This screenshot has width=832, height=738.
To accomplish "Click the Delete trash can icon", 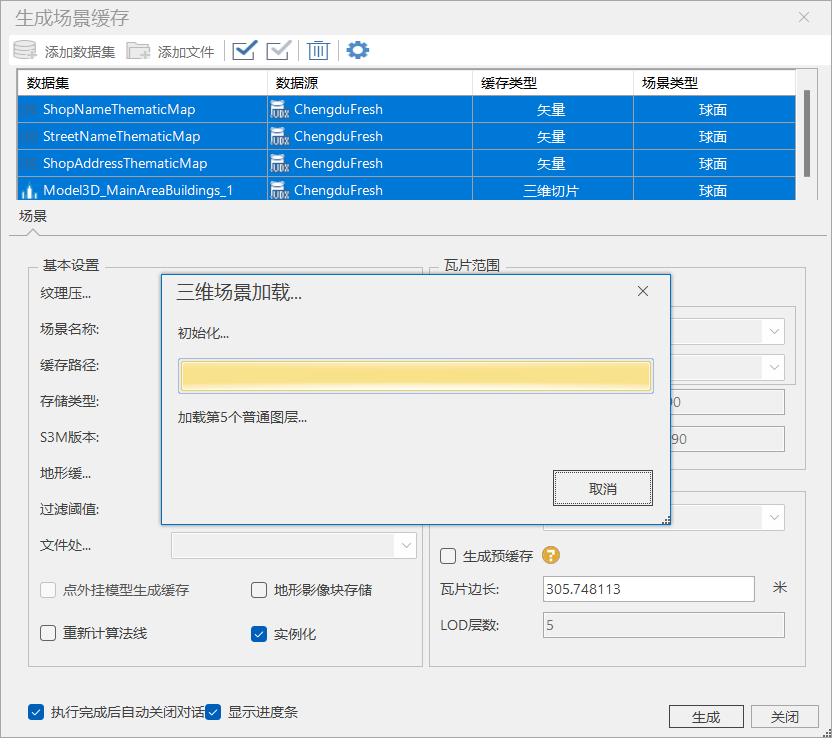I will [318, 50].
